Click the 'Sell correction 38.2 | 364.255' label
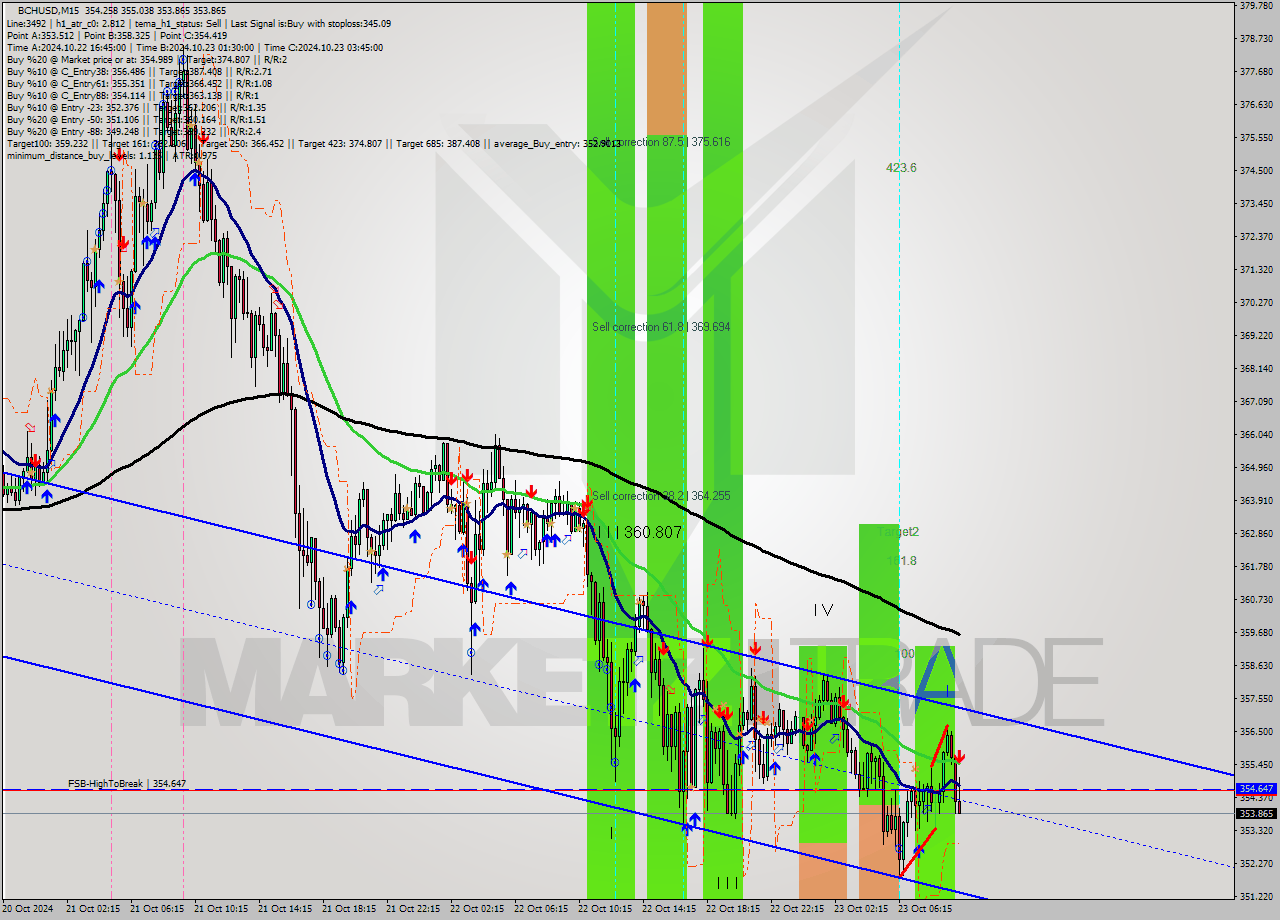Screen dimensions: 1280x920 tap(661, 496)
